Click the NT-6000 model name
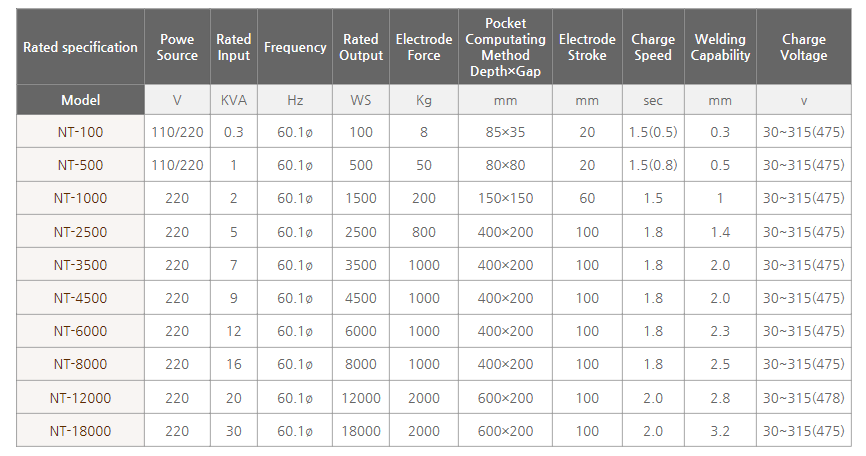Screen dimensions: 866x456 click(81, 331)
